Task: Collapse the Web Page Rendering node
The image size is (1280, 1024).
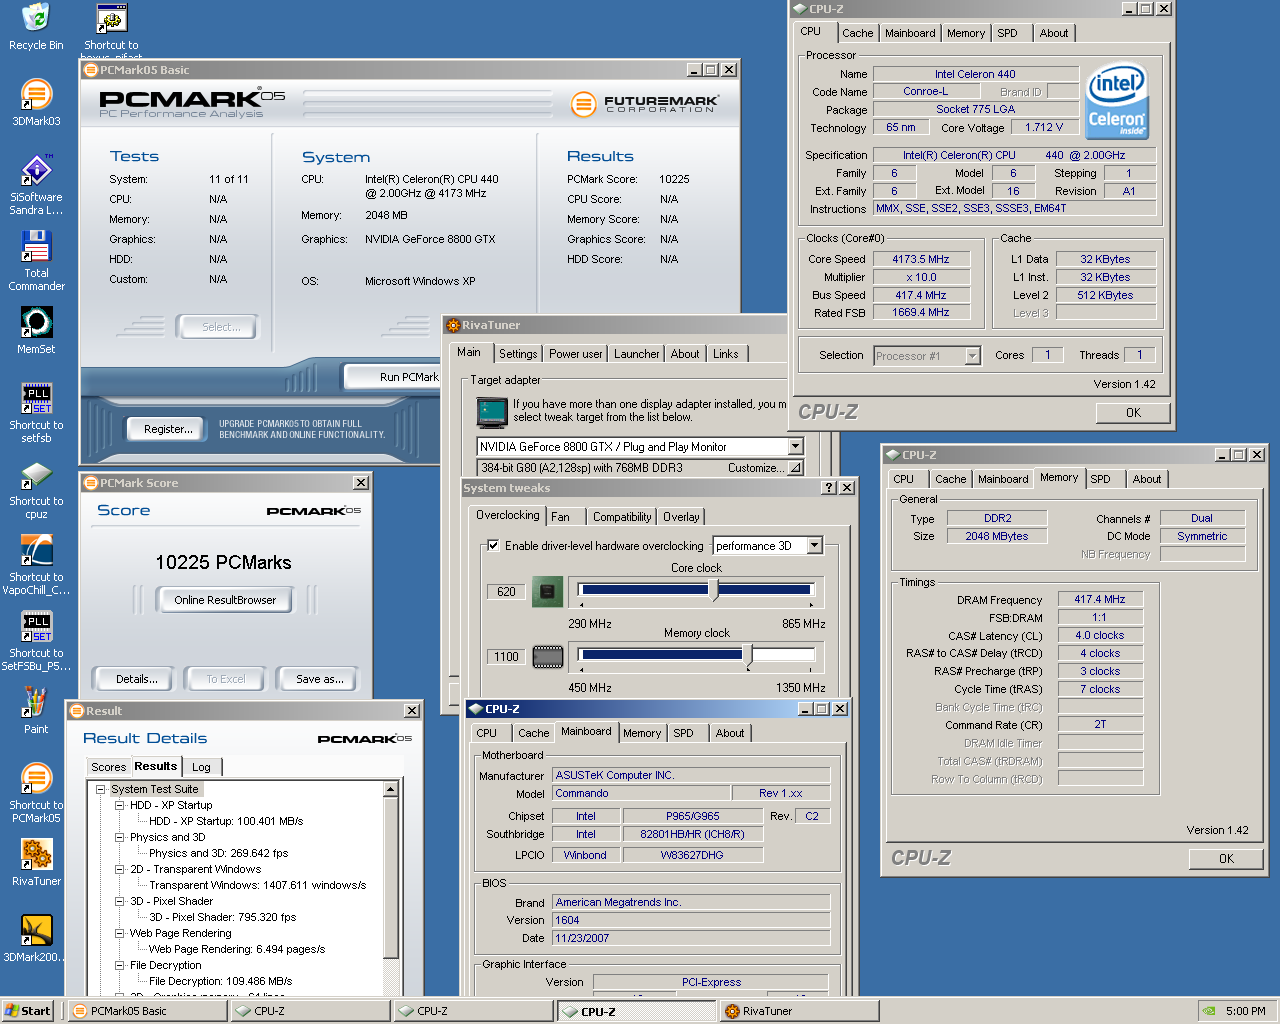Action: (x=119, y=933)
